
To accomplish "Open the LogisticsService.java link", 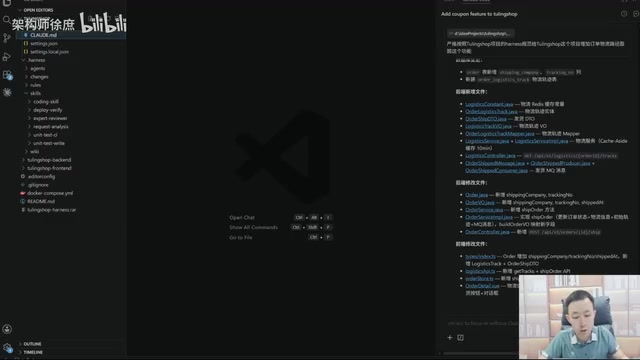I will click(487, 141).
